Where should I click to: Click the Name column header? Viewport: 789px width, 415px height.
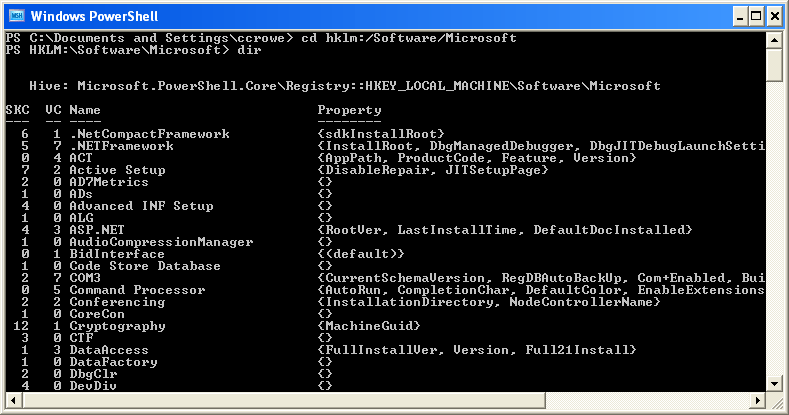(85, 110)
